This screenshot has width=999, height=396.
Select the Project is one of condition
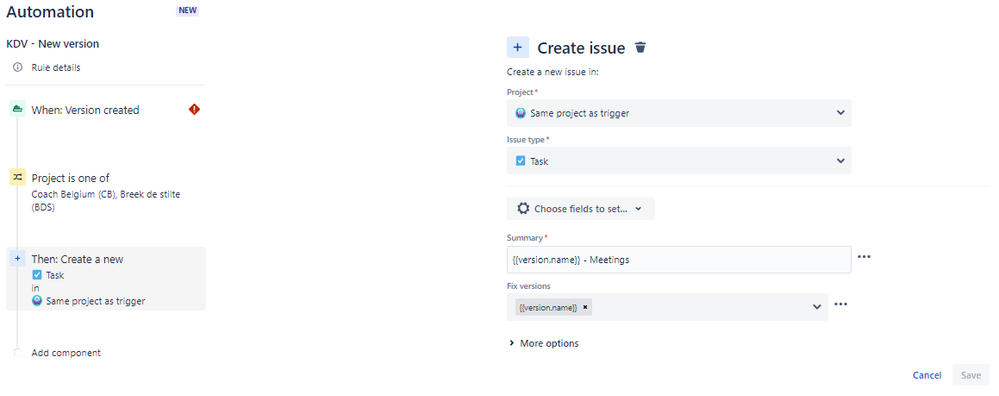pos(106,192)
